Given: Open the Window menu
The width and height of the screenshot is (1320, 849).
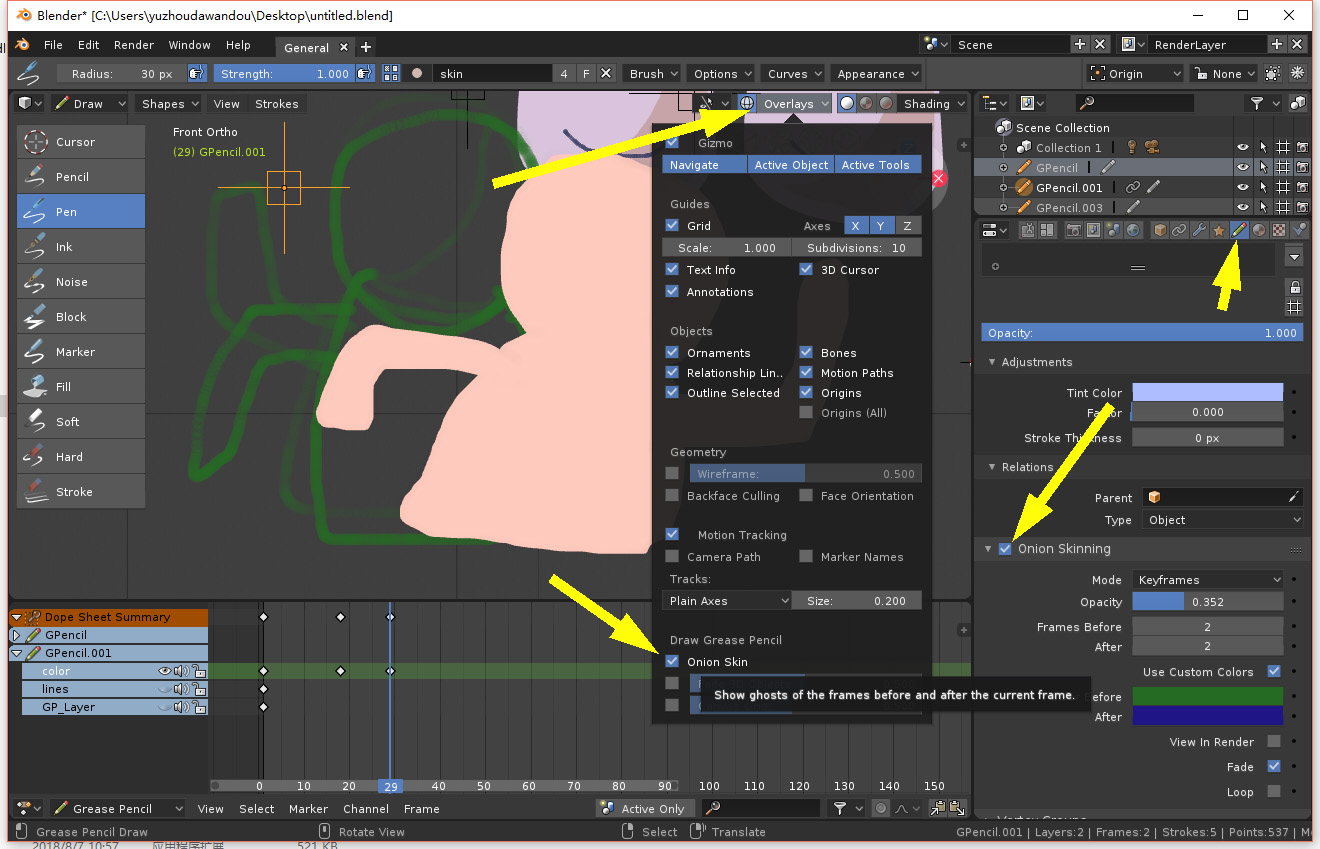Looking at the screenshot, I should coord(190,45).
